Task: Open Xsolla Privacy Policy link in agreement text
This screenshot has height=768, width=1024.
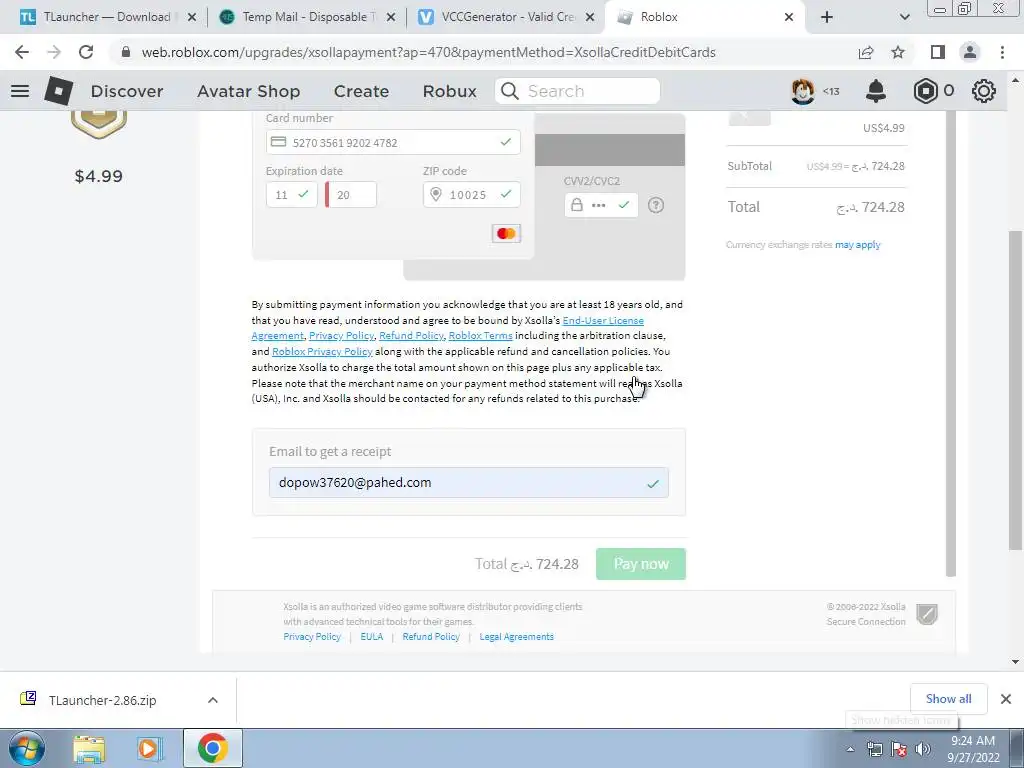Action: tap(341, 336)
